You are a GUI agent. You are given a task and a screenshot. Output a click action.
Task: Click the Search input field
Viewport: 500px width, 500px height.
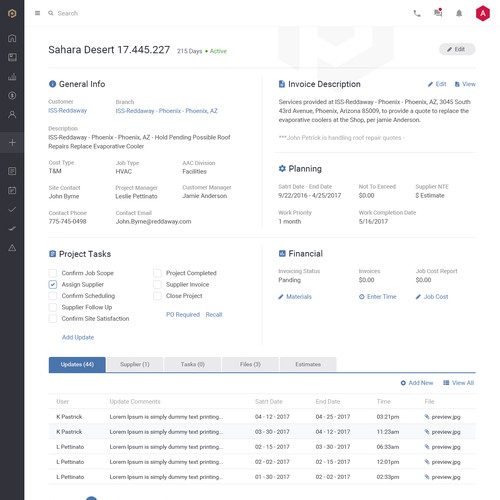[68, 13]
